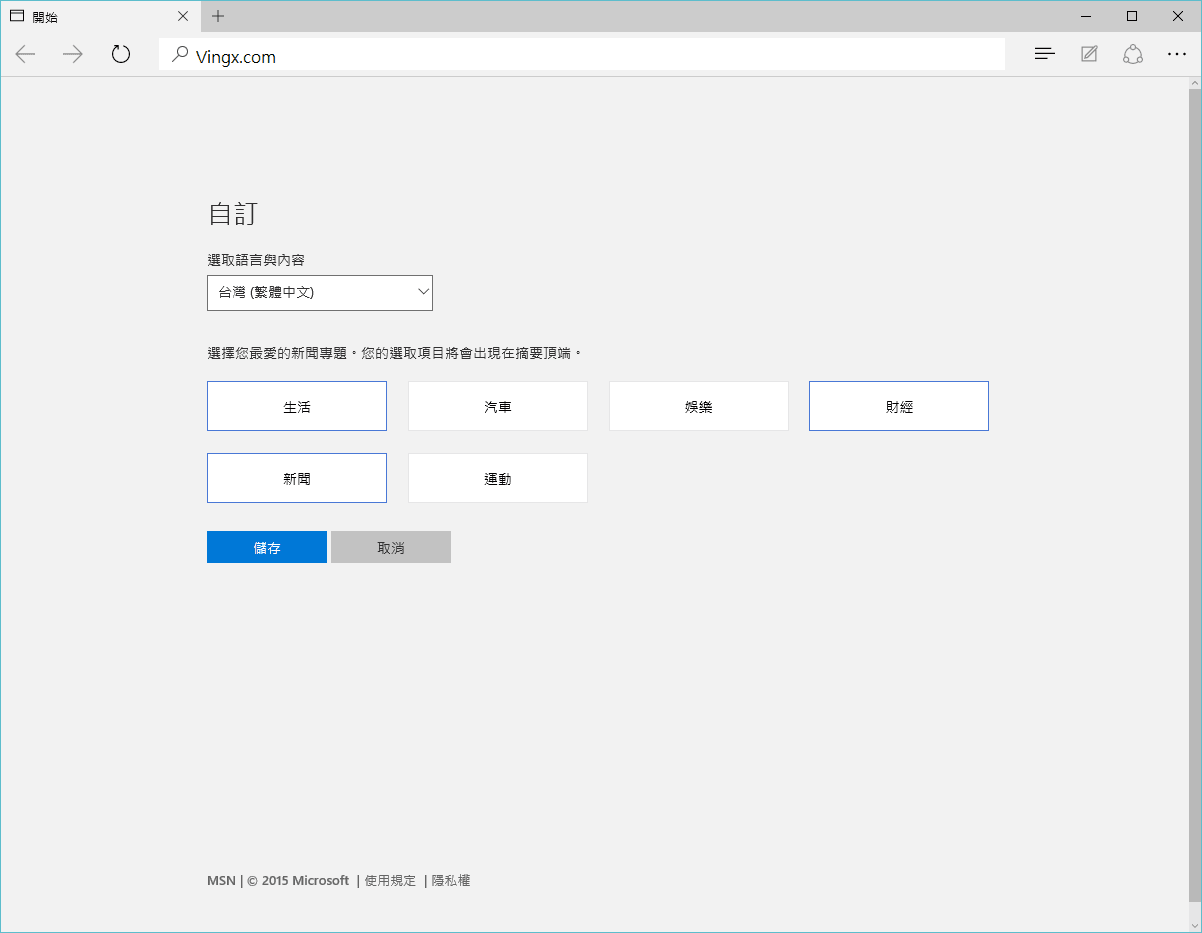
Task: Toggle the 生活 topic tile
Action: (297, 406)
